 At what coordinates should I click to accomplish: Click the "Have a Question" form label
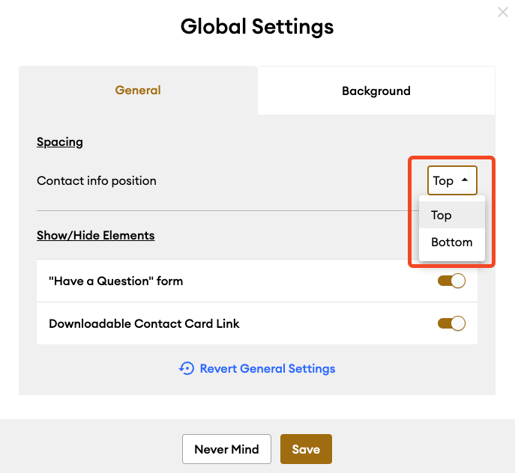(x=116, y=281)
